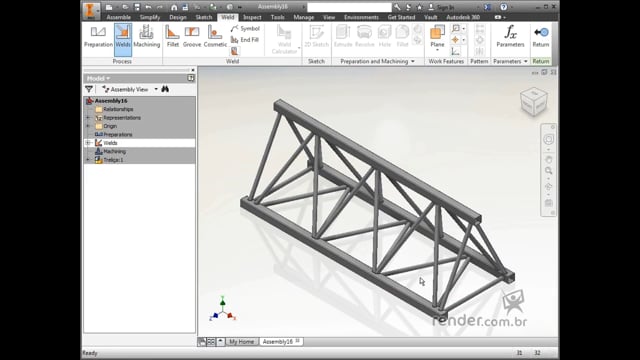Open the Inventor application menu logo
The height and width of the screenshot is (360, 640).
coord(91,10)
